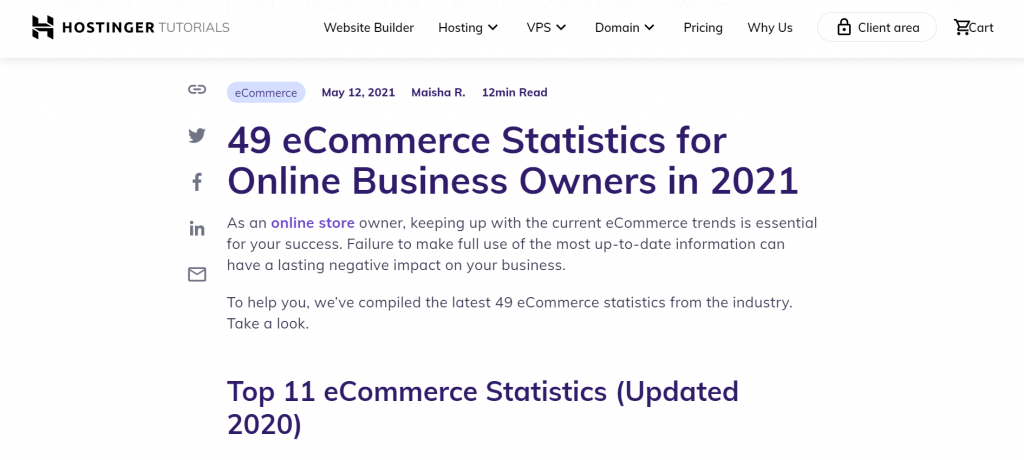Share the article on LinkedIn
This screenshot has height=460, width=1024.
197,228
